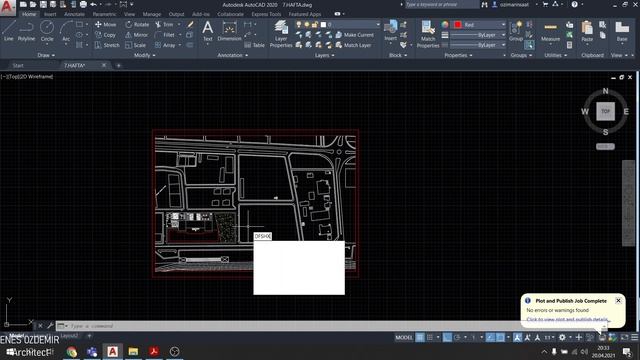This screenshot has width=640, height=360.
Task: Toggle polar tracking in status bar
Action: coord(458,338)
